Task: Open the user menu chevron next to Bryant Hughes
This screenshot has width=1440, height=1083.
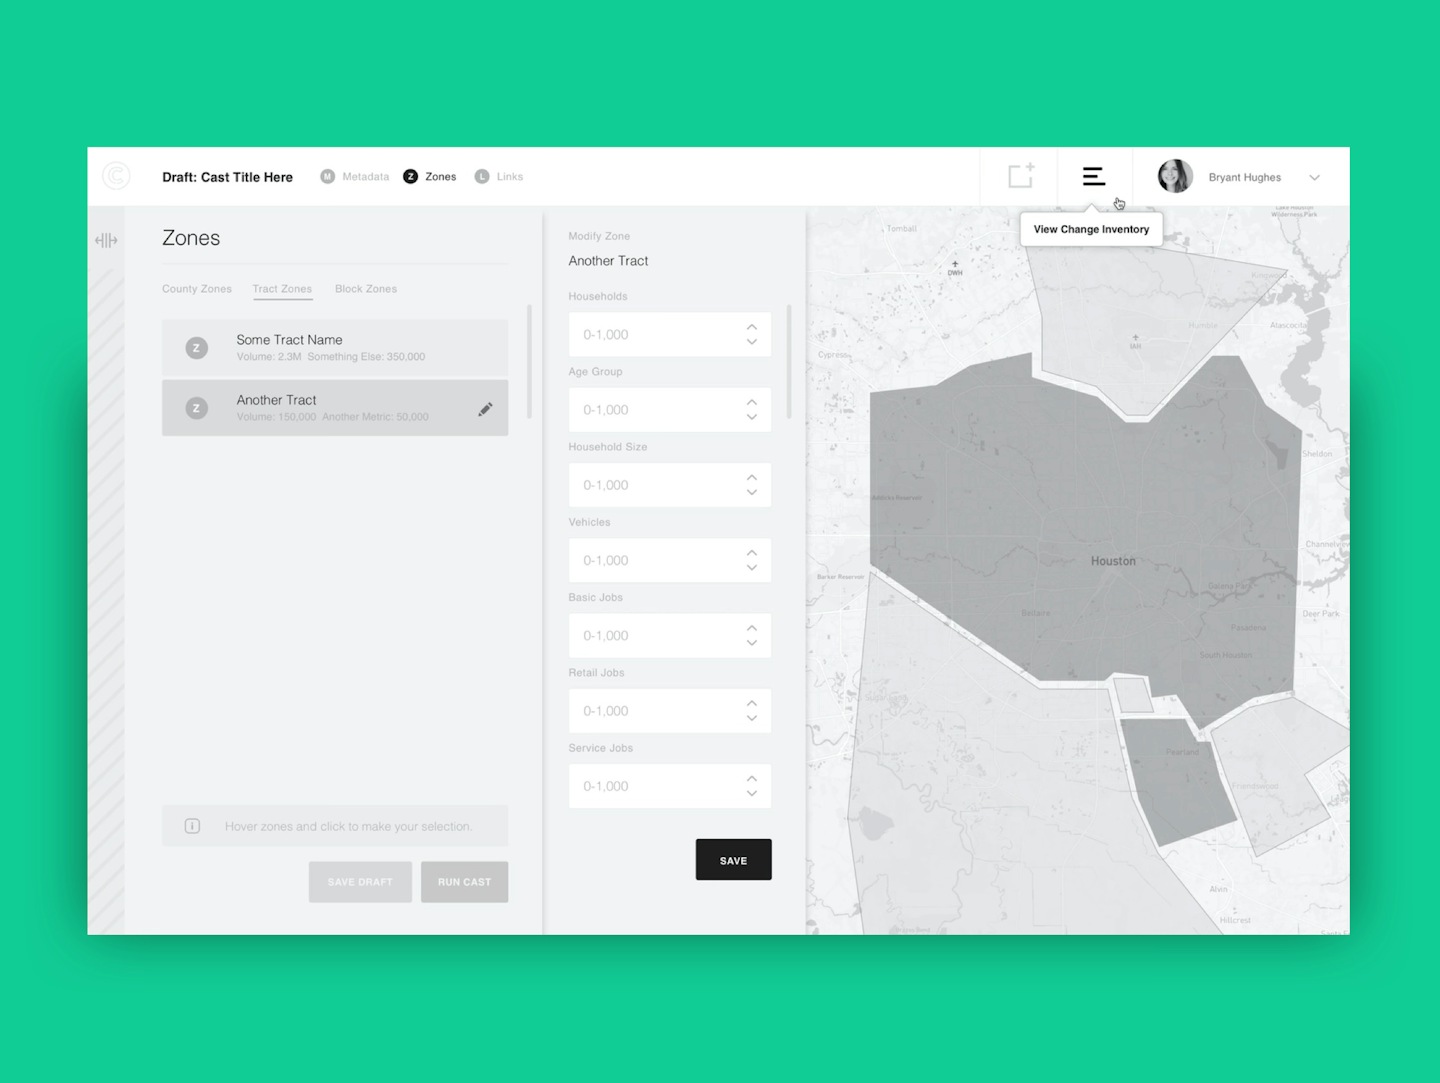Action: [x=1314, y=177]
